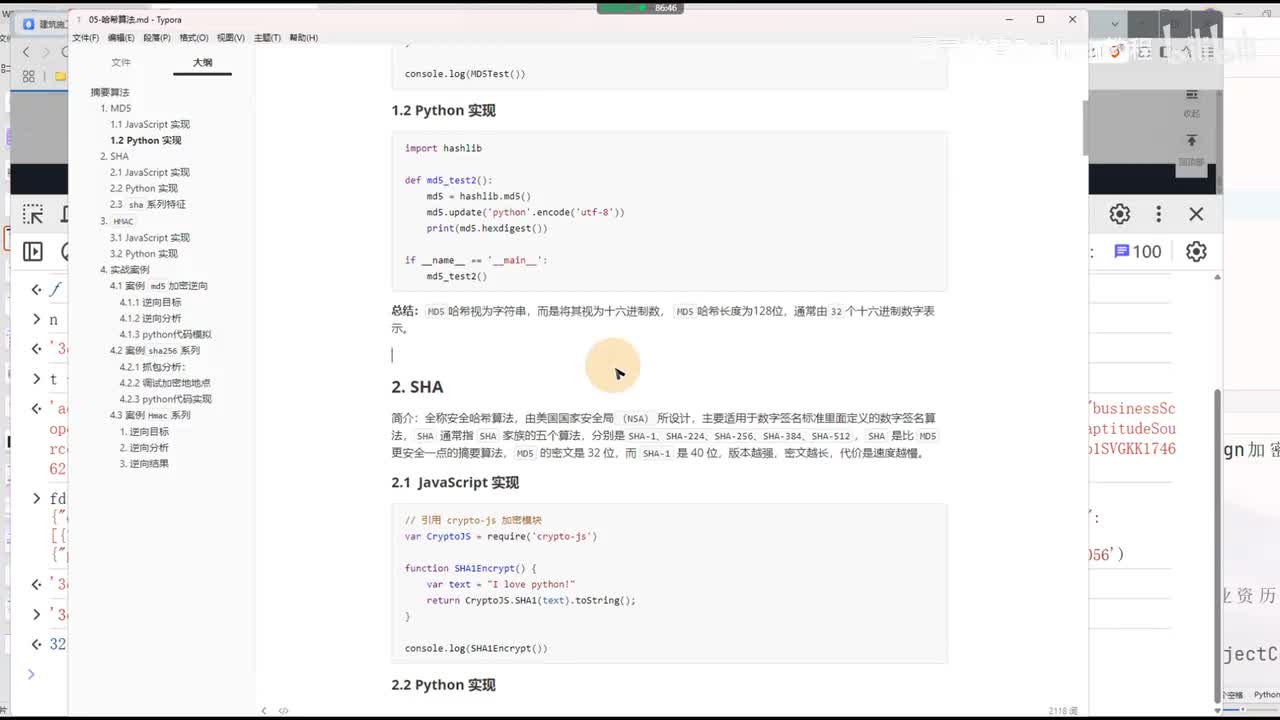Image resolution: width=1280 pixels, height=720 pixels.
Task: Open outline item 2.1 JavaScript 实现
Action: click(150, 172)
